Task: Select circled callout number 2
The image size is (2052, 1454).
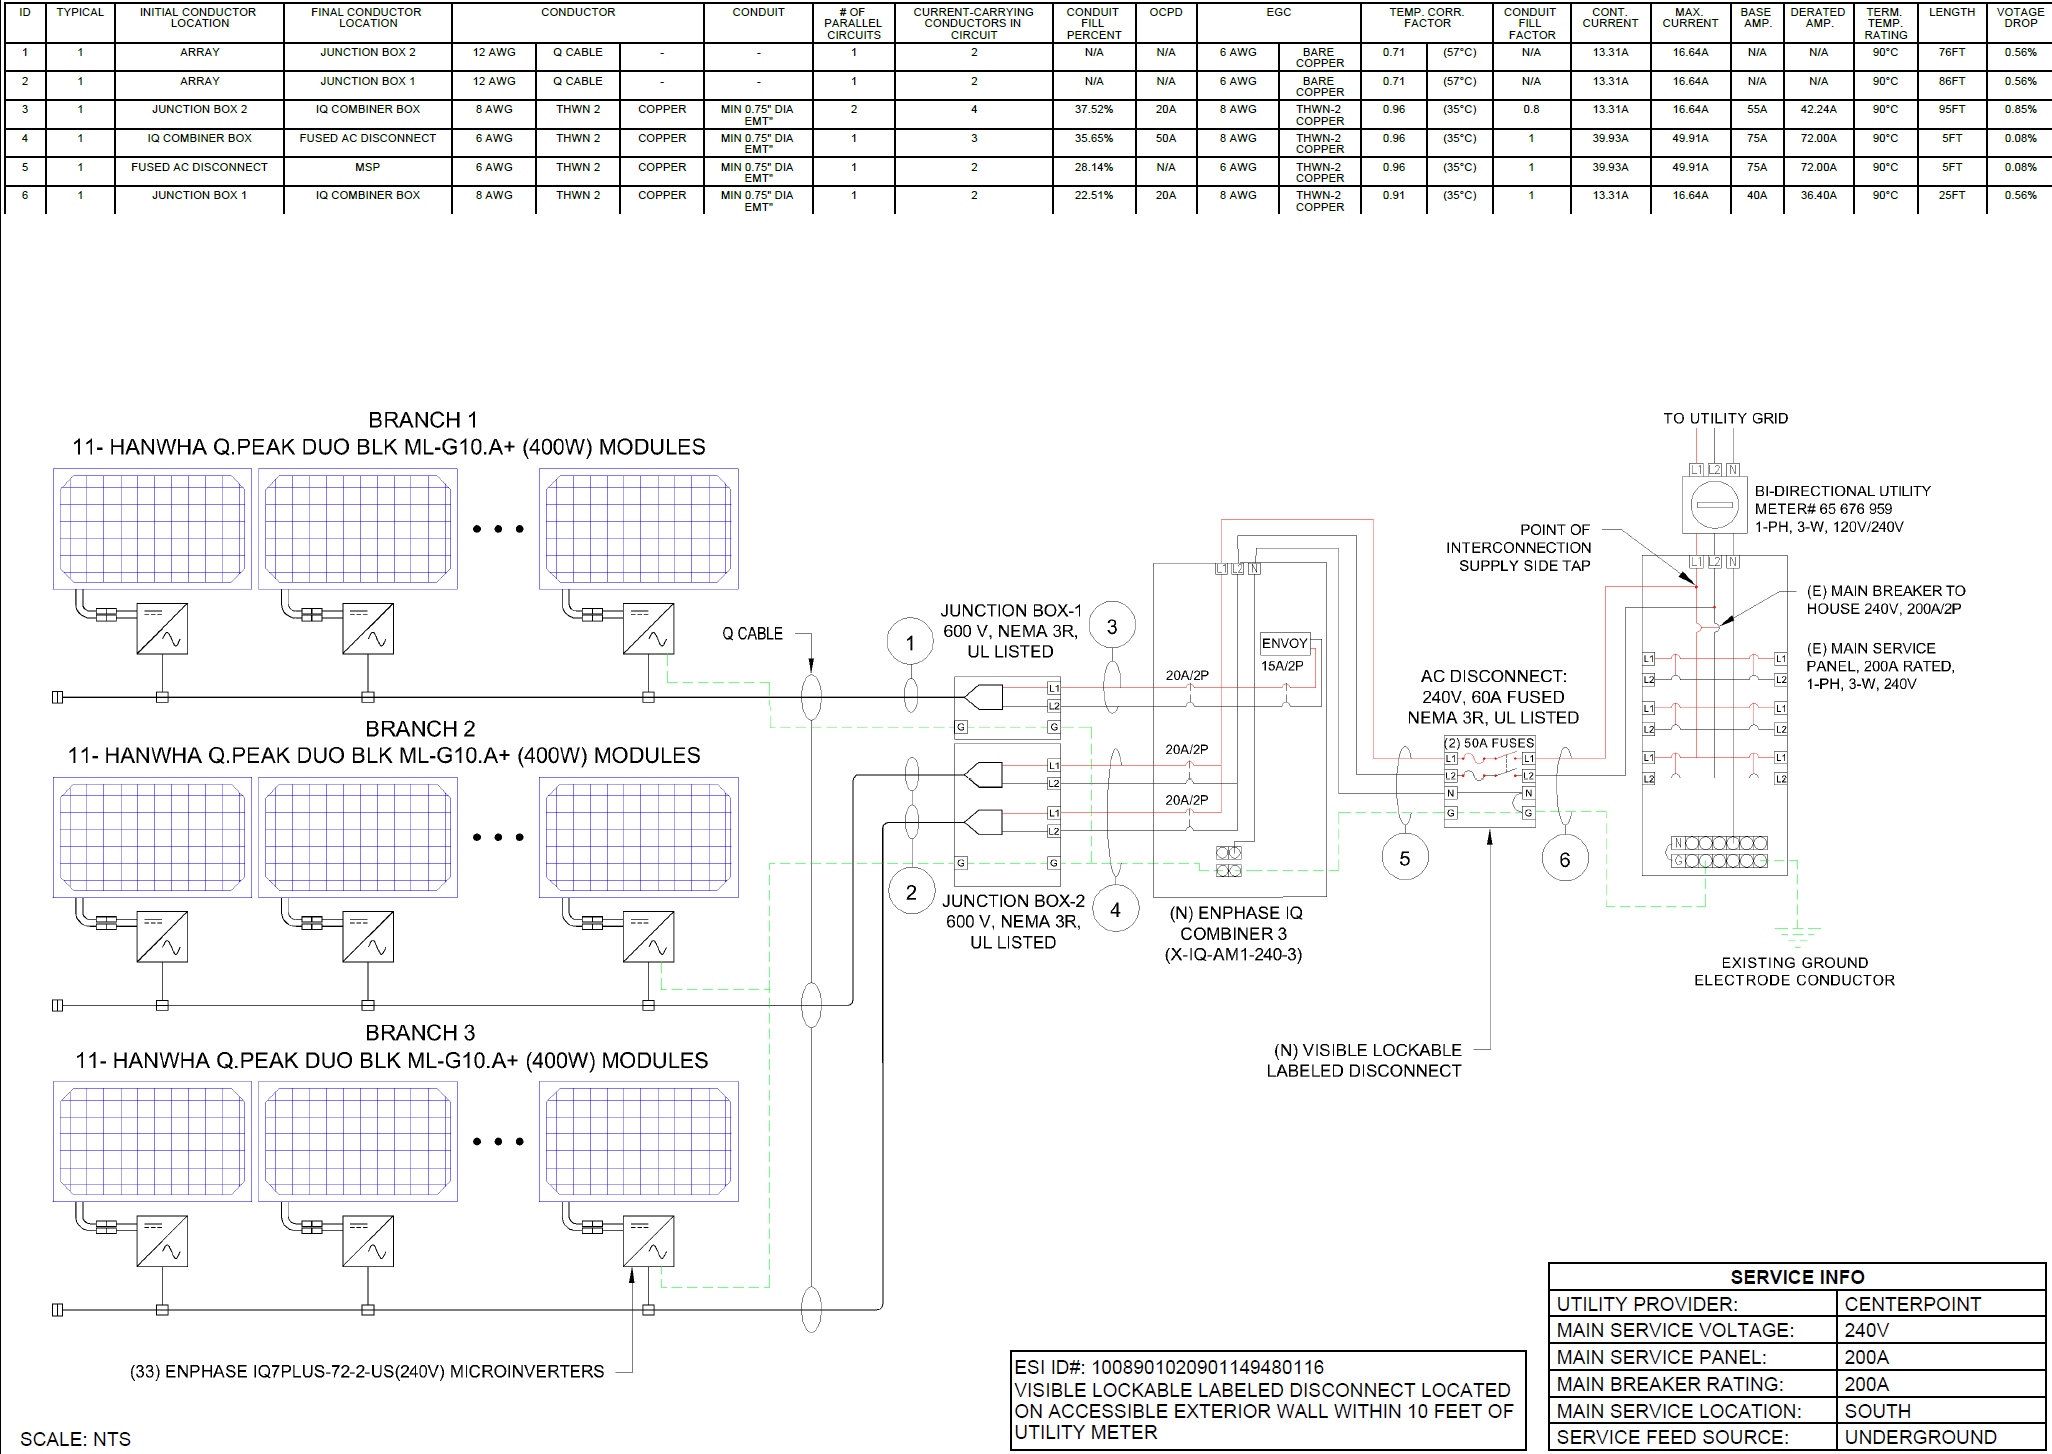Action: (x=911, y=892)
